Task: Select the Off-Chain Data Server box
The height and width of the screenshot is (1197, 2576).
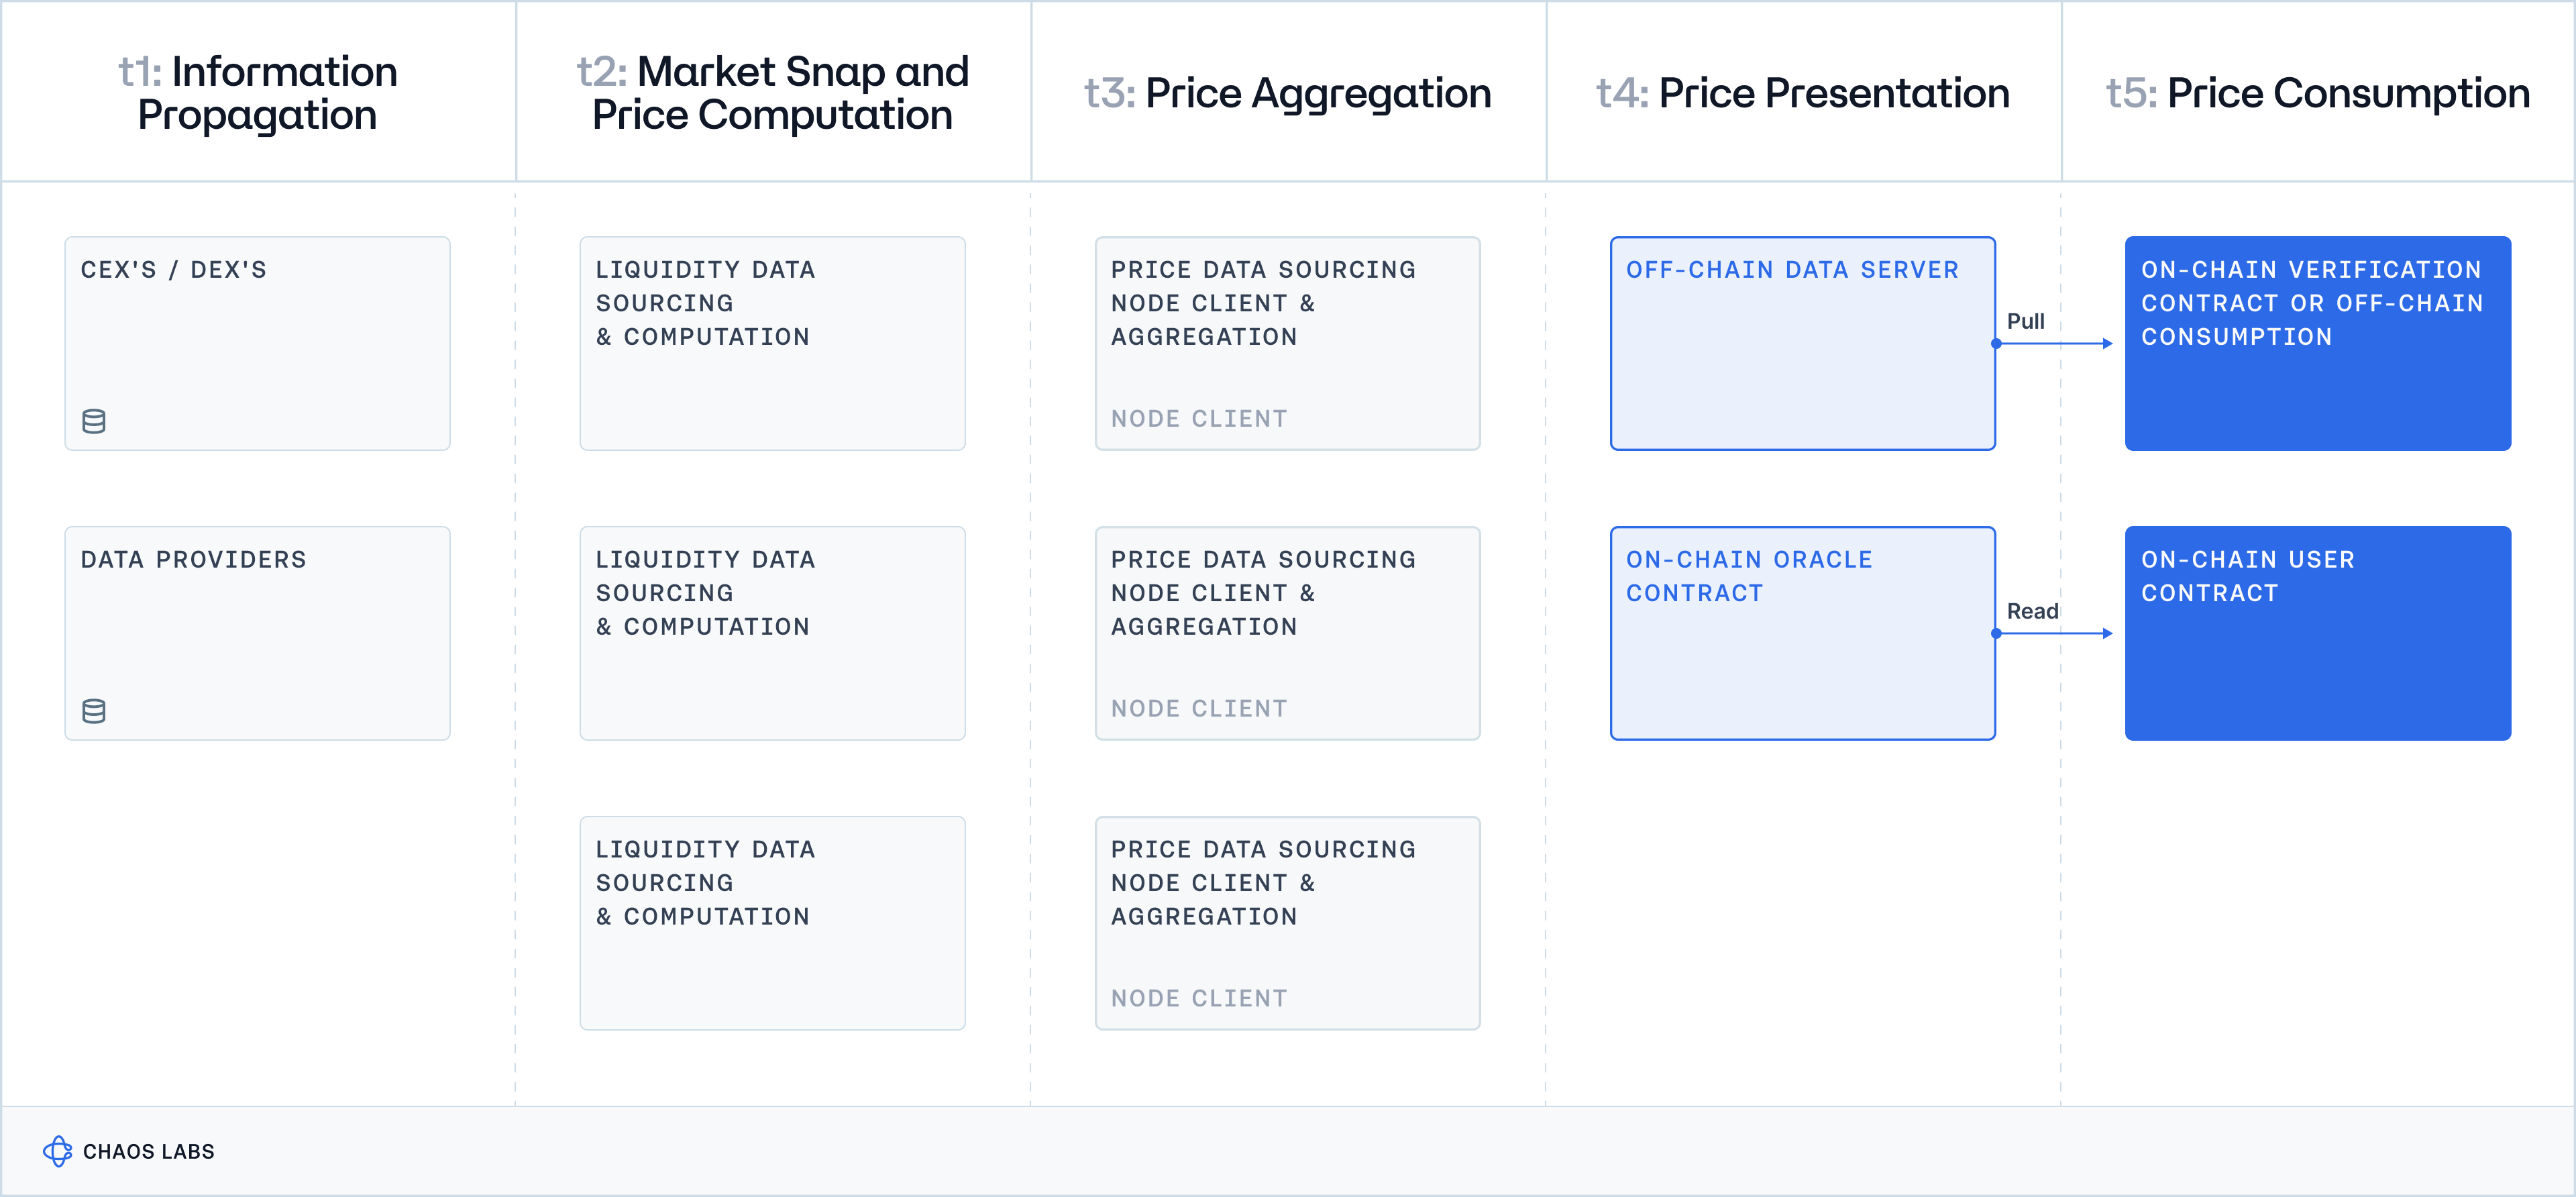Action: click(1802, 343)
